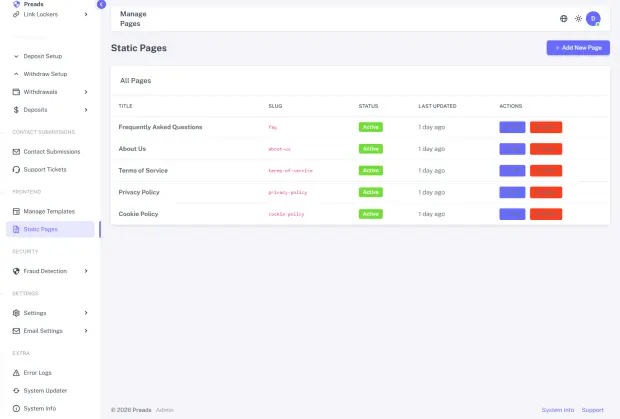Click the 'about-us' slug
This screenshot has height=419, width=620.
[279, 149]
